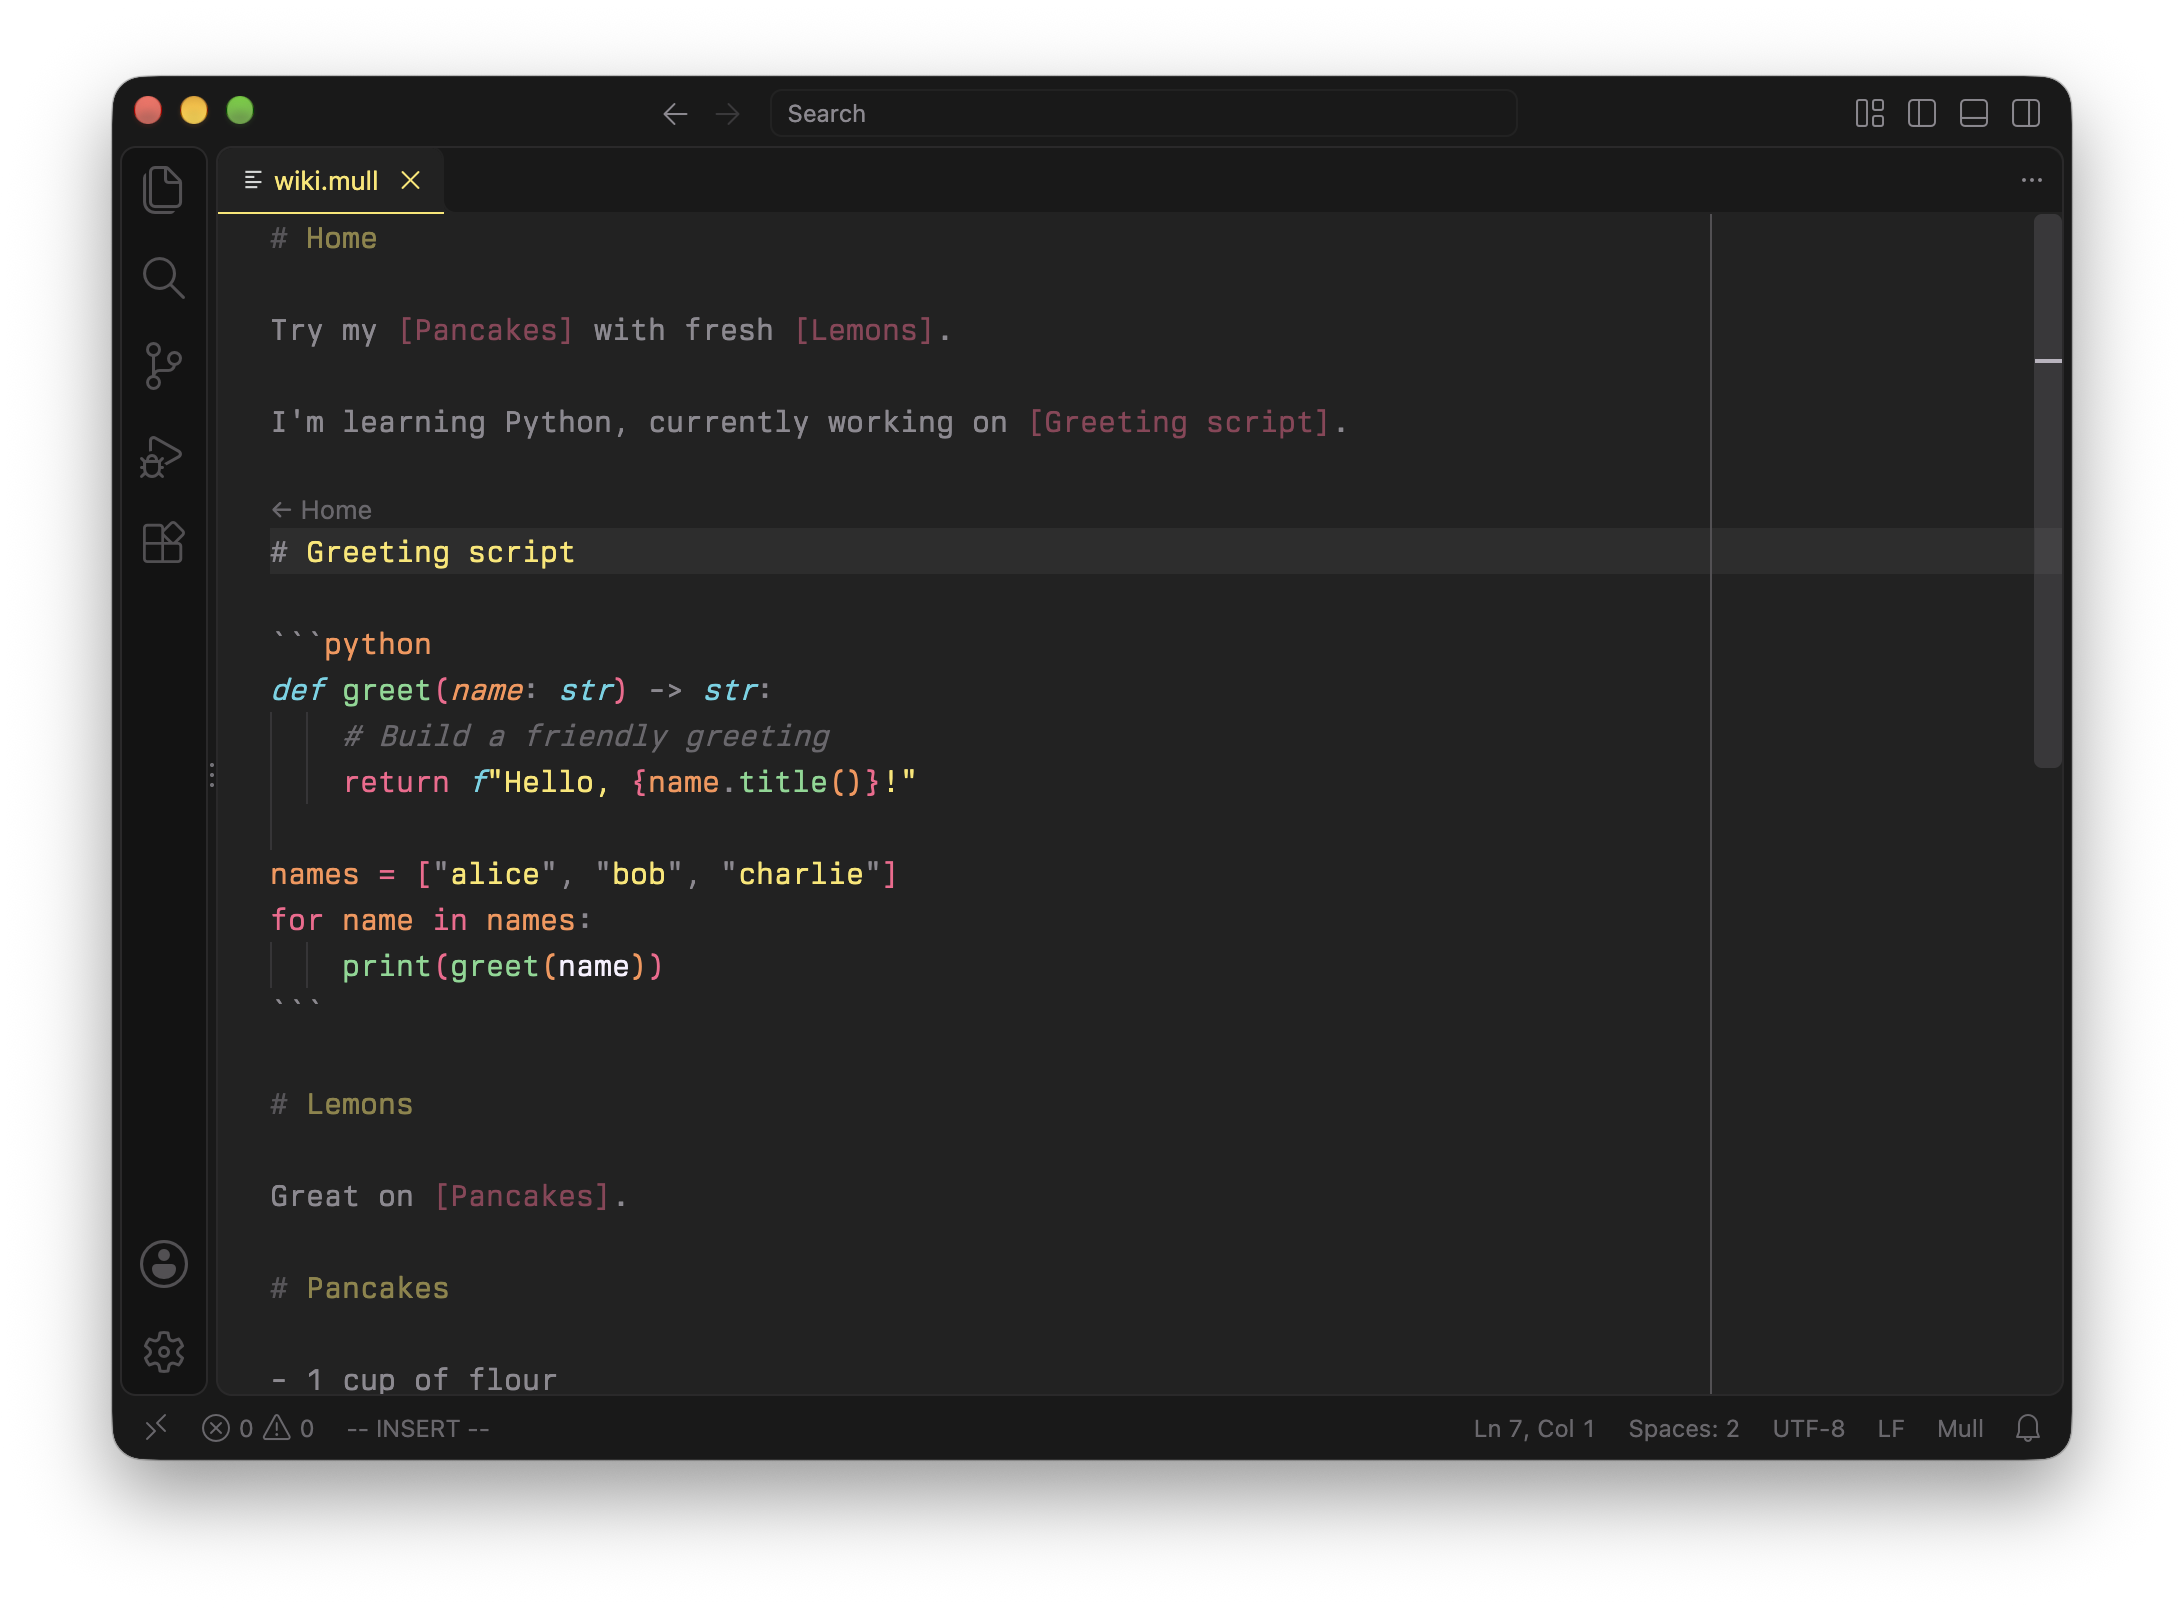2184x1608 pixels.
Task: Open the Explorer files icon
Action: coord(163,189)
